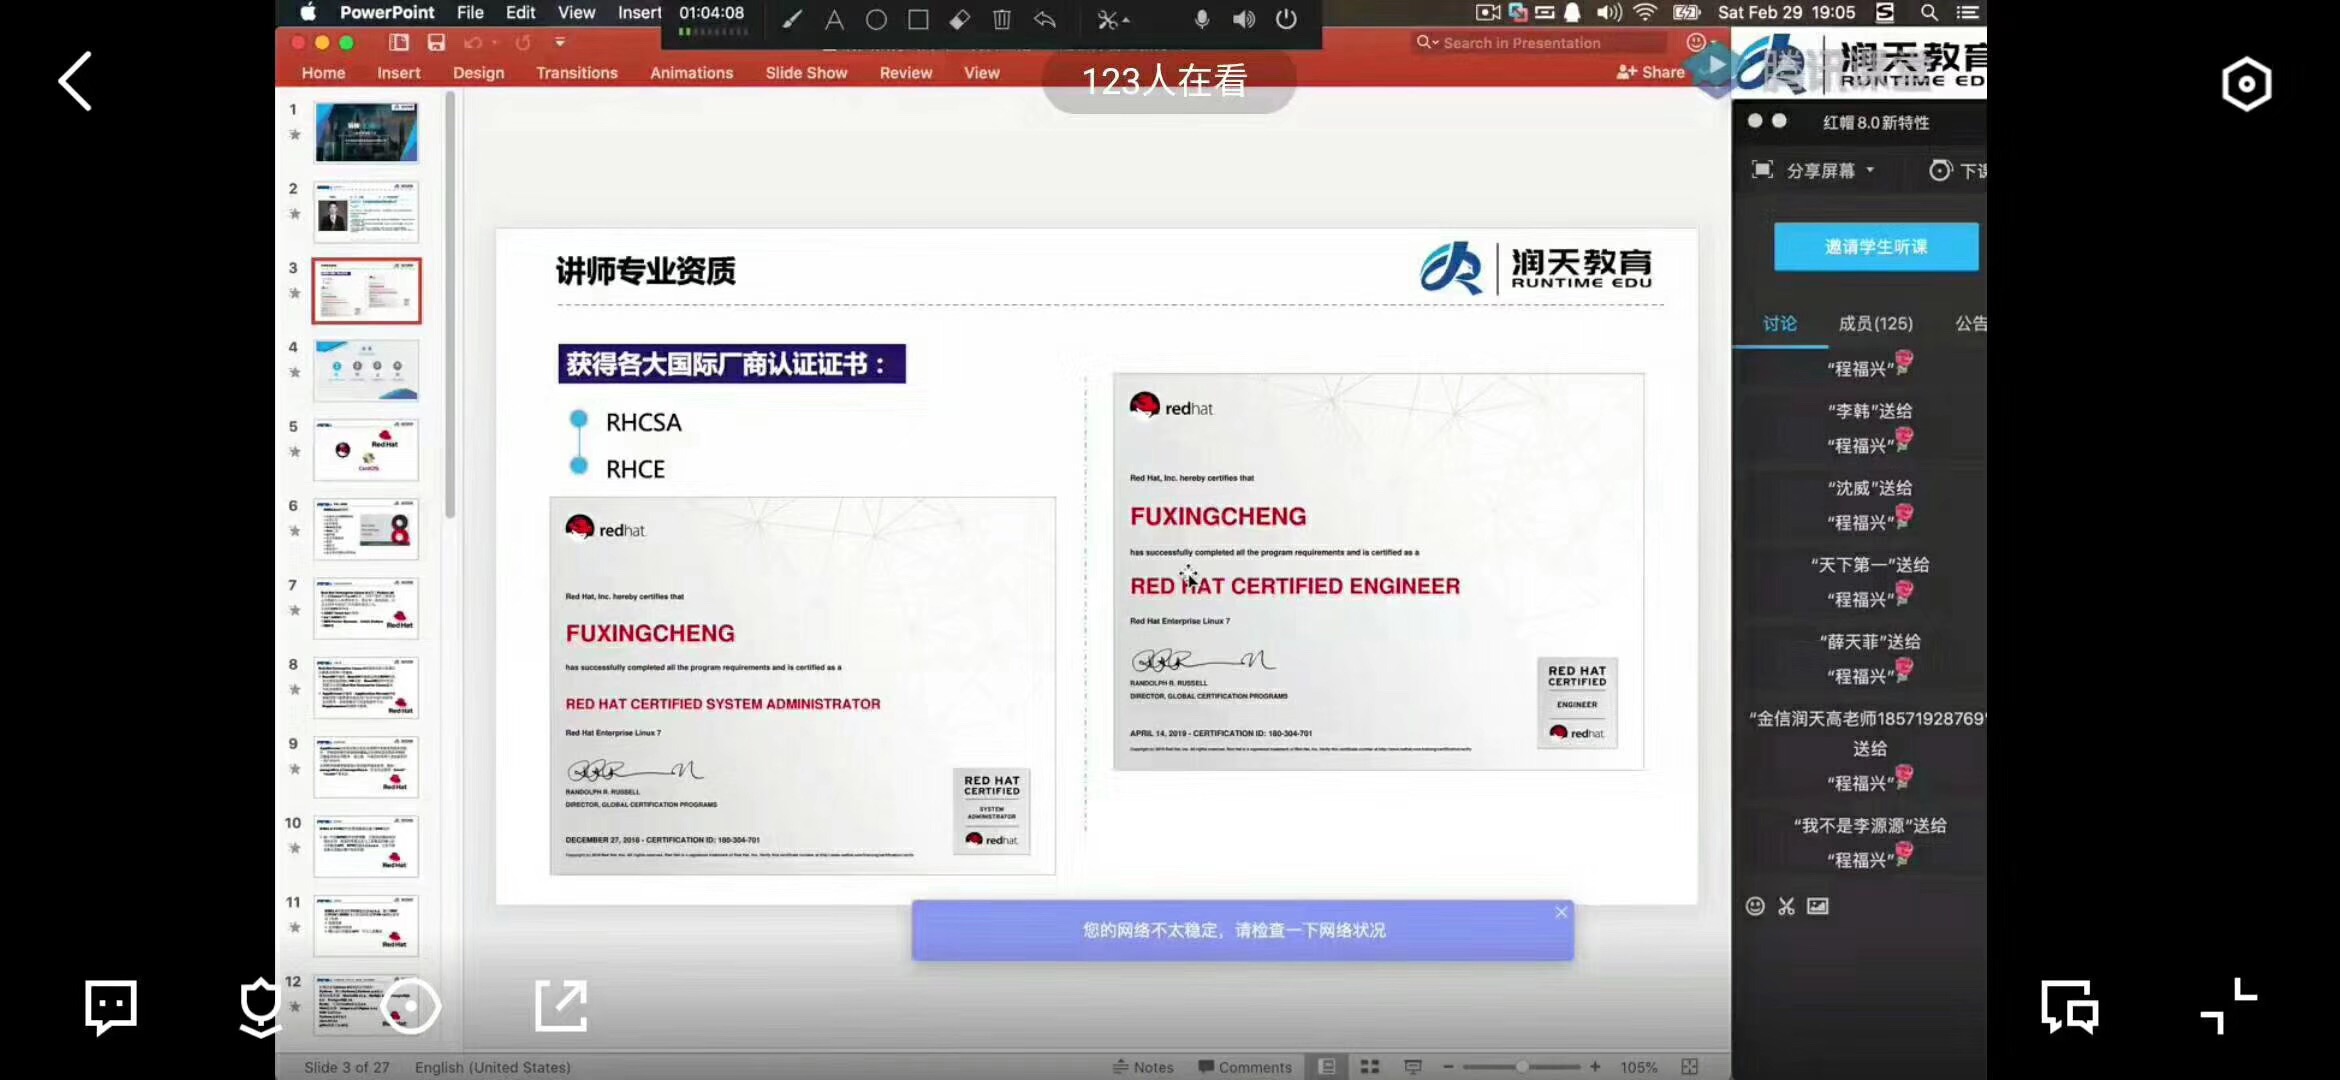Select slide 5 thumbnail
This screenshot has width=2340, height=1080.
tap(366, 450)
